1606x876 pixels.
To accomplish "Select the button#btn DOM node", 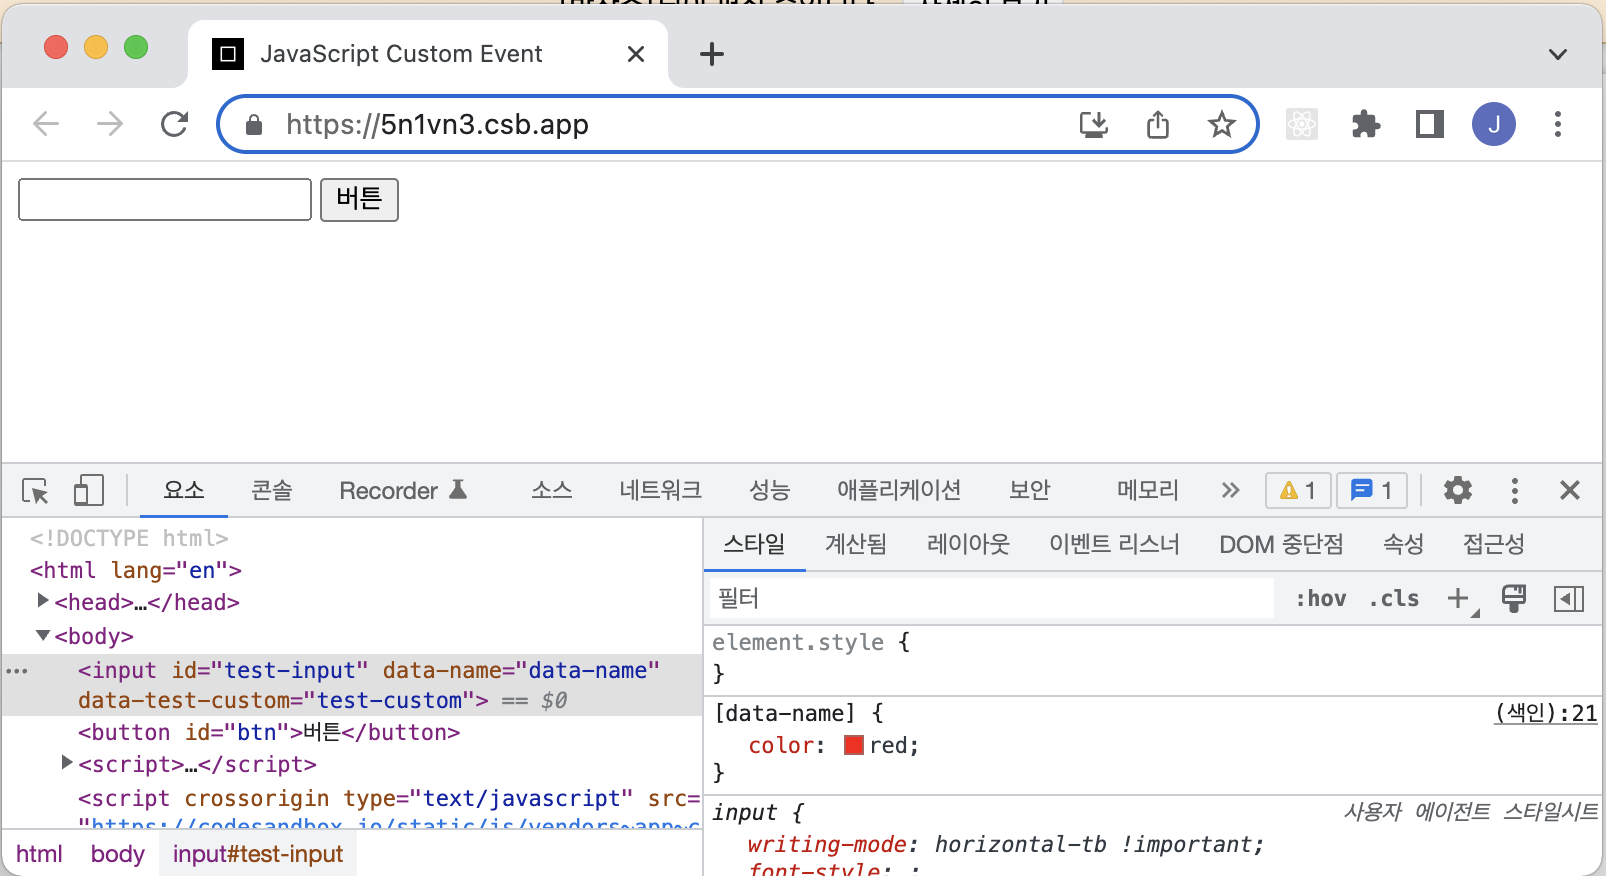I will click(x=269, y=732).
